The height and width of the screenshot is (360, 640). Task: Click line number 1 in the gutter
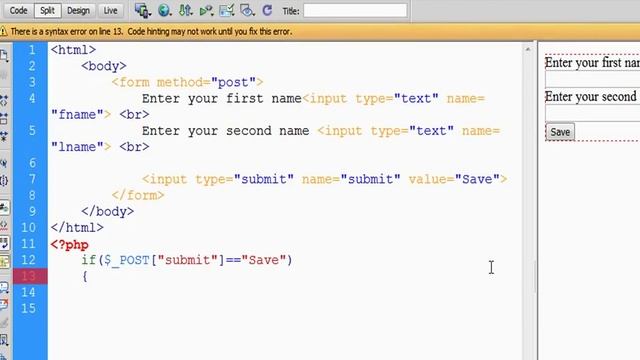point(32,50)
